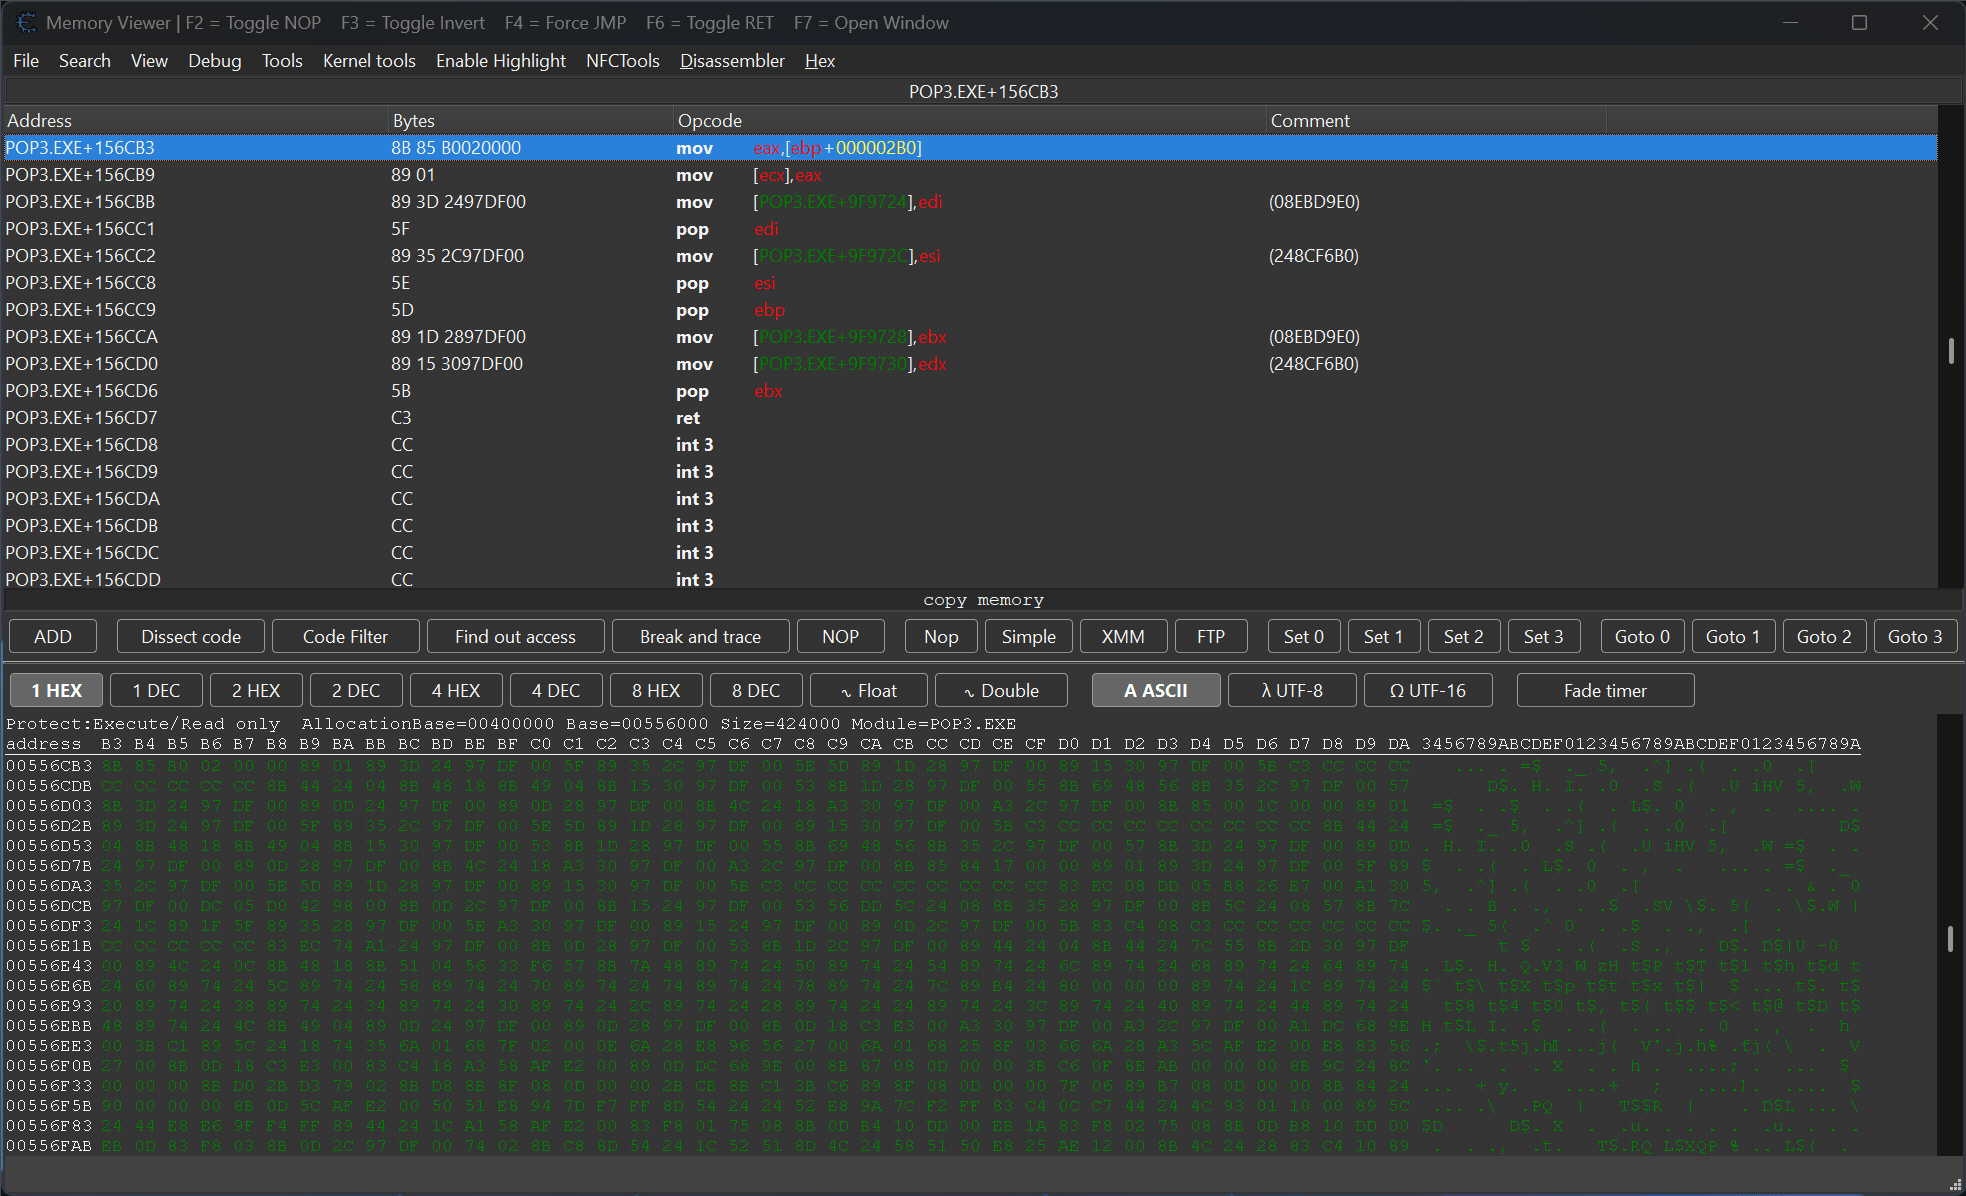Click the Goto 2 button
This screenshot has width=1966, height=1196.
point(1823,636)
